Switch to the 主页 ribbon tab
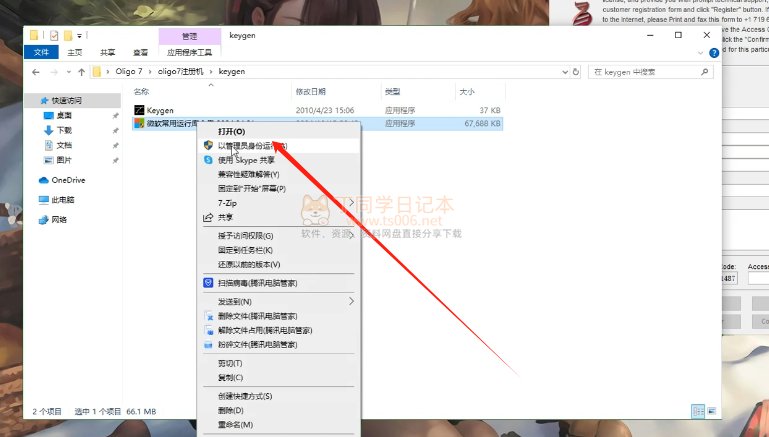769x437 pixels. (x=75, y=52)
